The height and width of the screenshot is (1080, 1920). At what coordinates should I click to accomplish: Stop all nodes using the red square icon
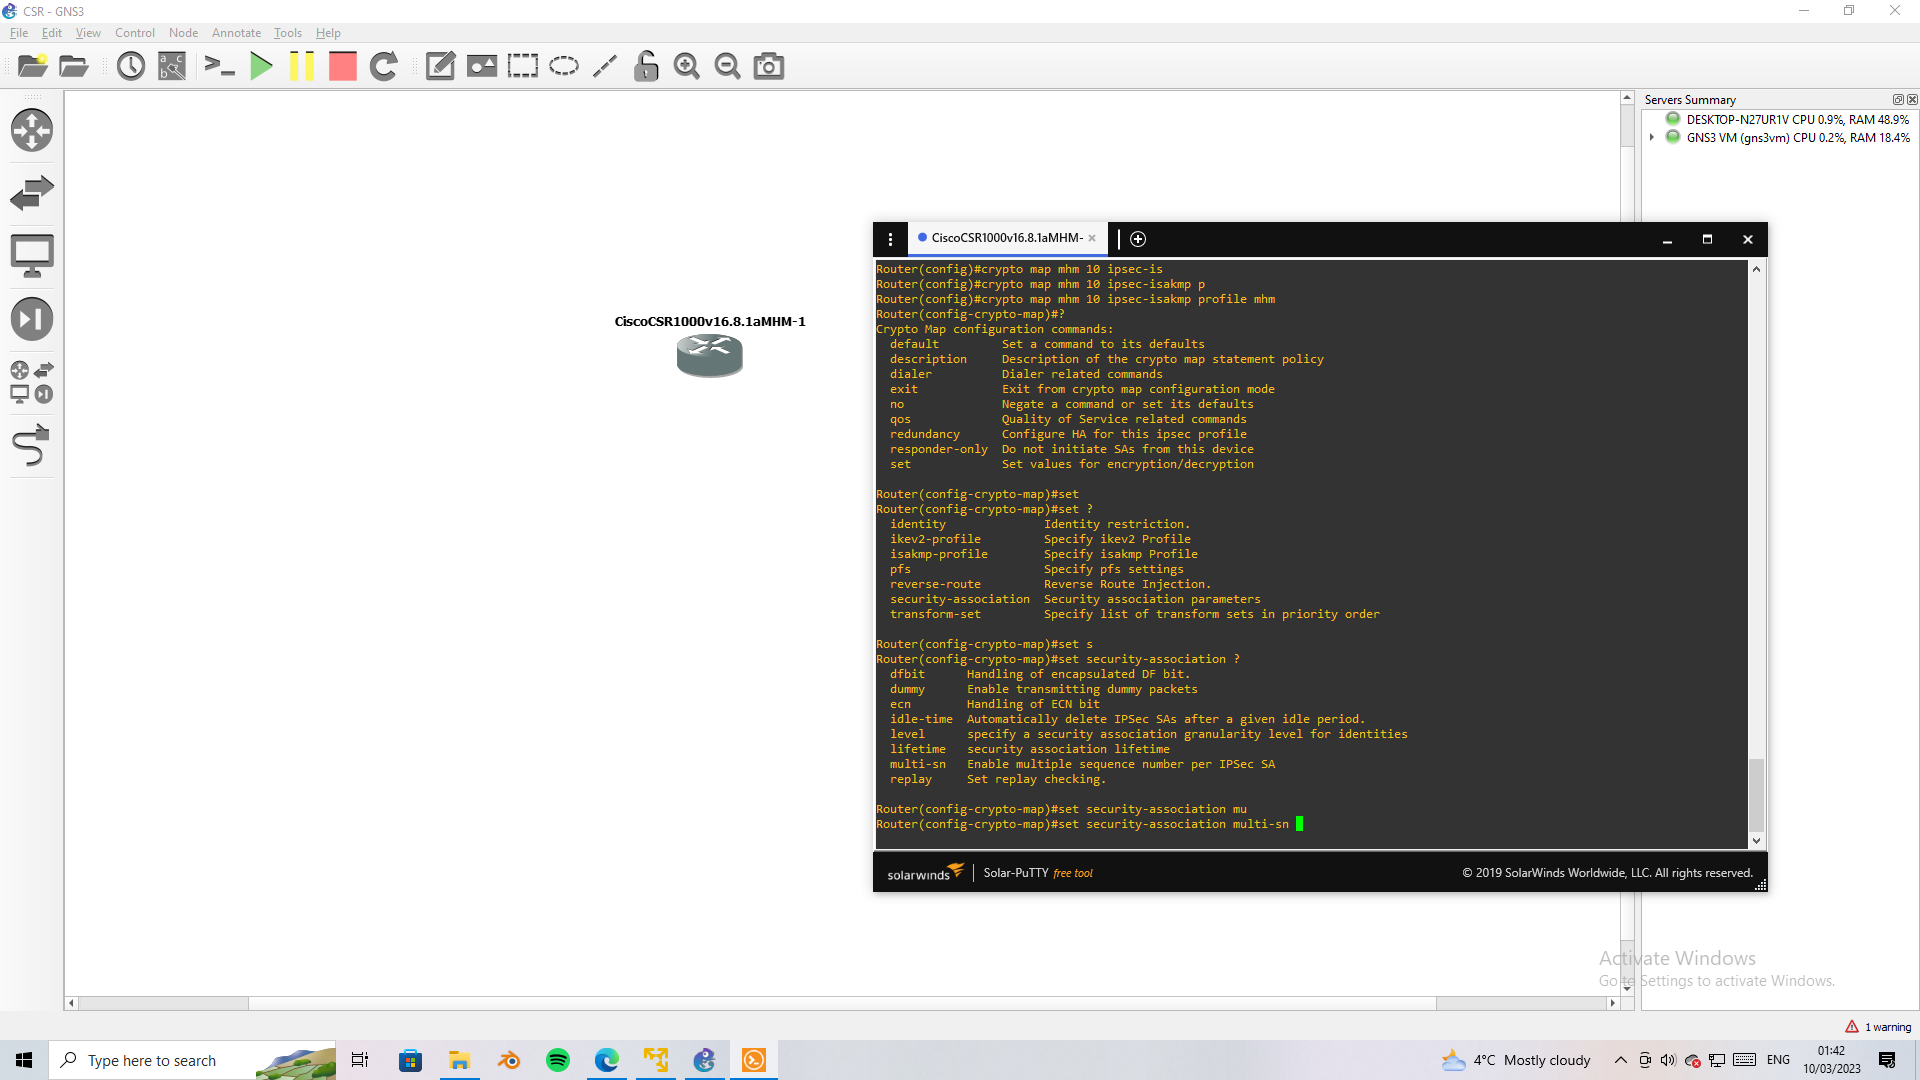click(342, 66)
